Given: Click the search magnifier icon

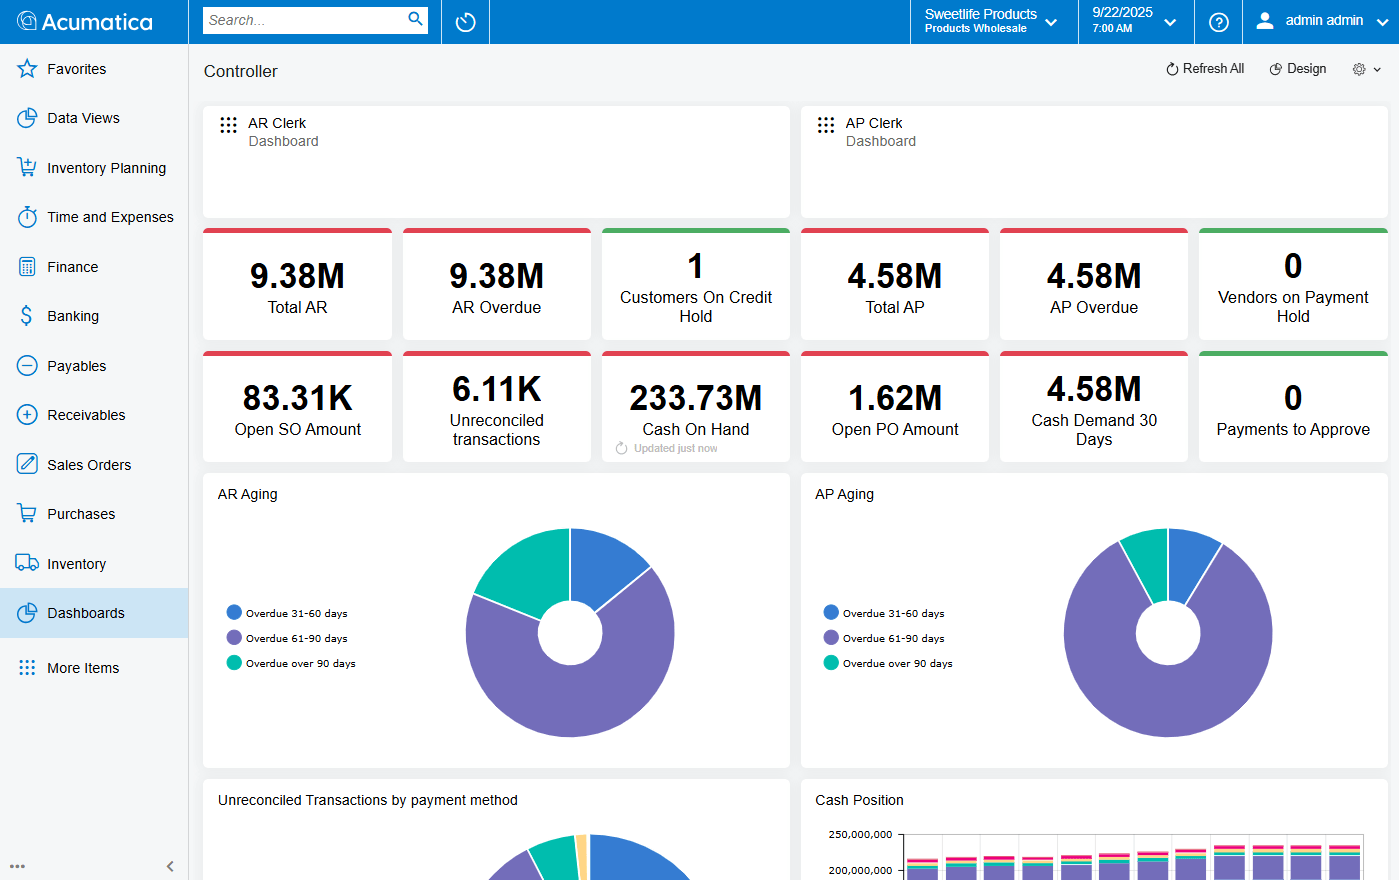Looking at the screenshot, I should tap(415, 19).
